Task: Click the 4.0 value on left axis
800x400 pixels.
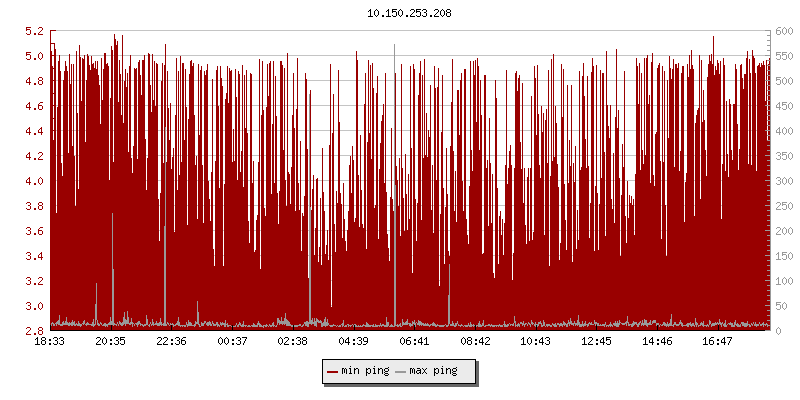Action: click(x=34, y=181)
